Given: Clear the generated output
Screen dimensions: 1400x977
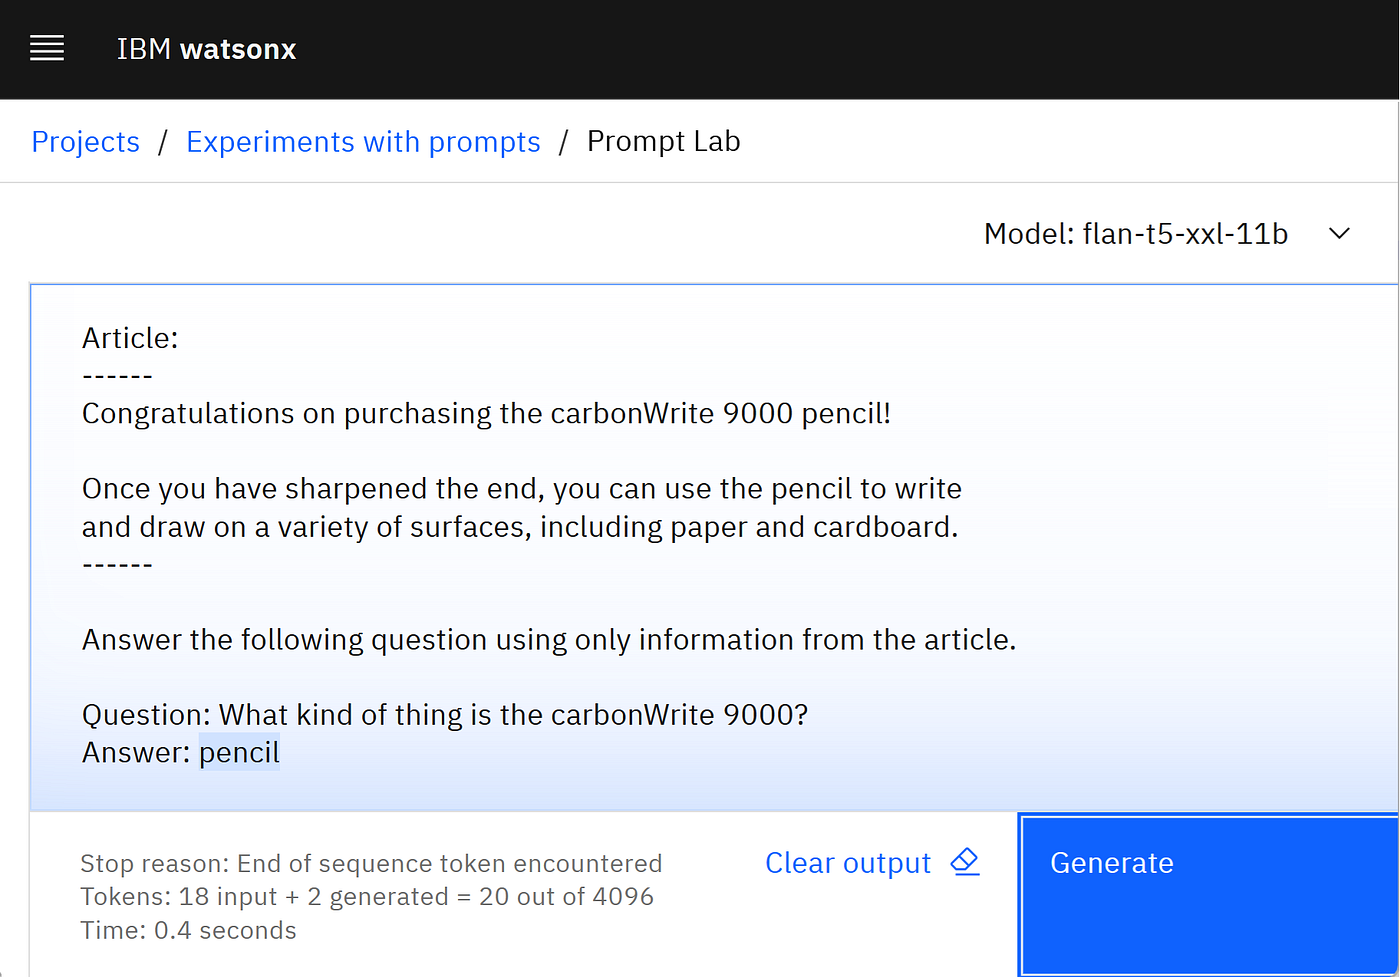Looking at the screenshot, I should pos(847,861).
